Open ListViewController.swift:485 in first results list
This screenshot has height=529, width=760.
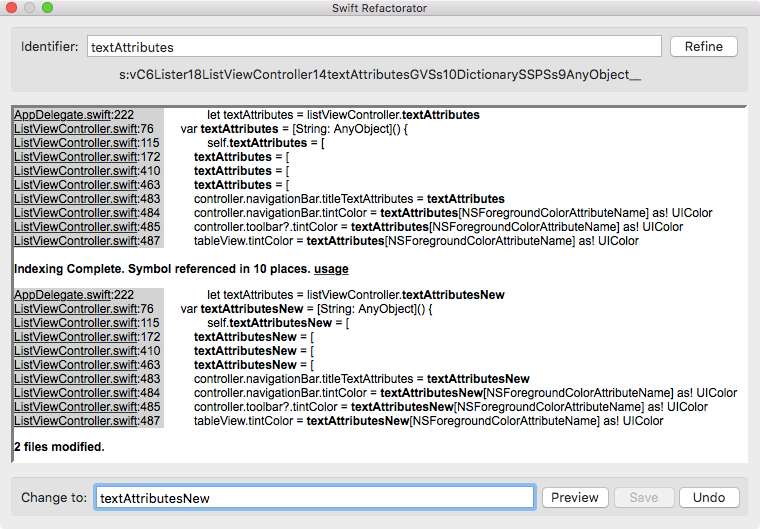coord(87,227)
